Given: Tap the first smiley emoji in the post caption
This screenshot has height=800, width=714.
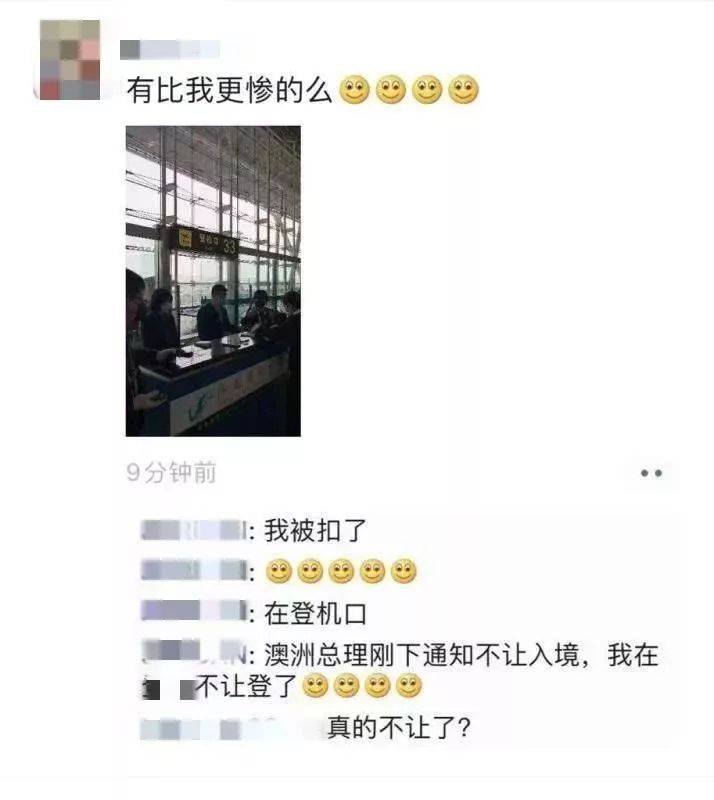Looking at the screenshot, I should 354,90.
